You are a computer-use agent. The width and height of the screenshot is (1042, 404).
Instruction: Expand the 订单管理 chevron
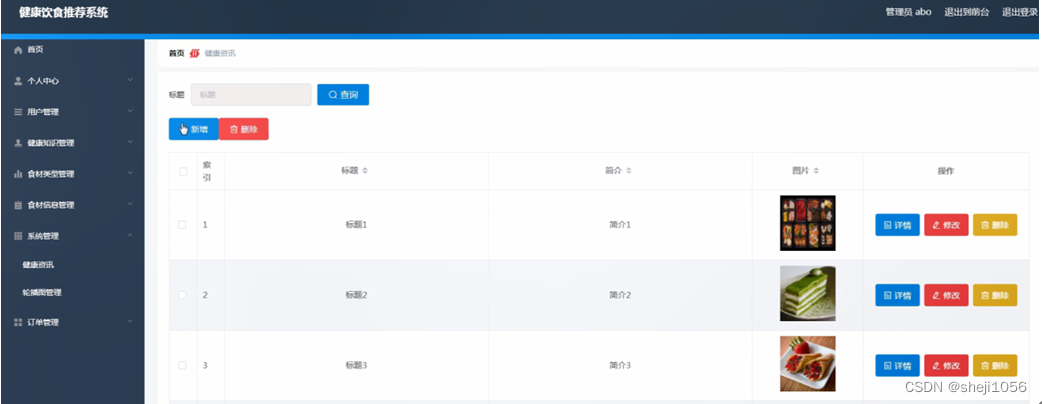tap(130, 322)
